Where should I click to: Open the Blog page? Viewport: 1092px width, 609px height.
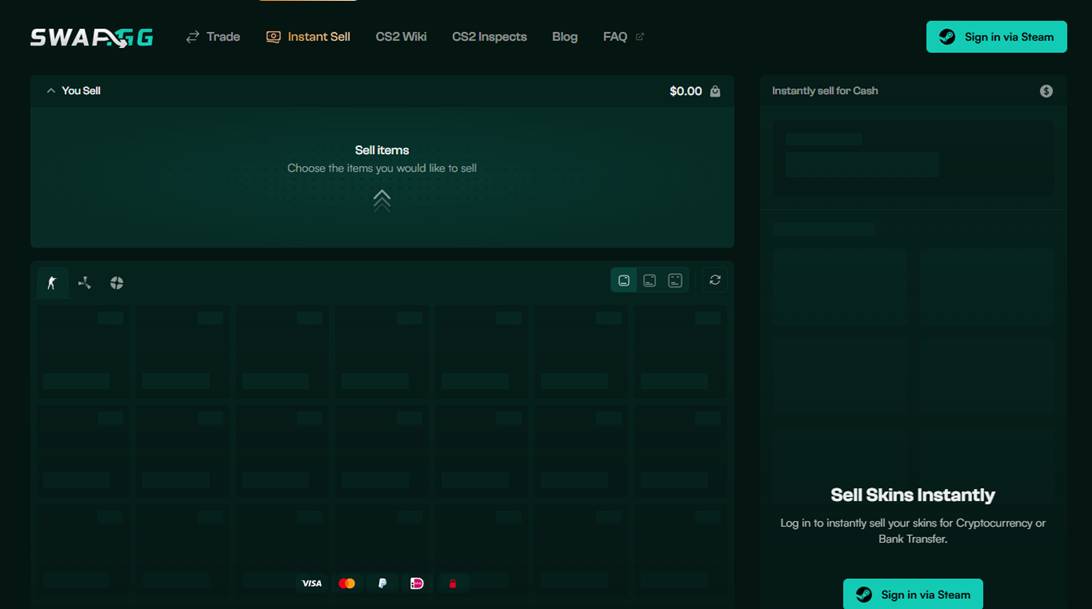click(565, 36)
